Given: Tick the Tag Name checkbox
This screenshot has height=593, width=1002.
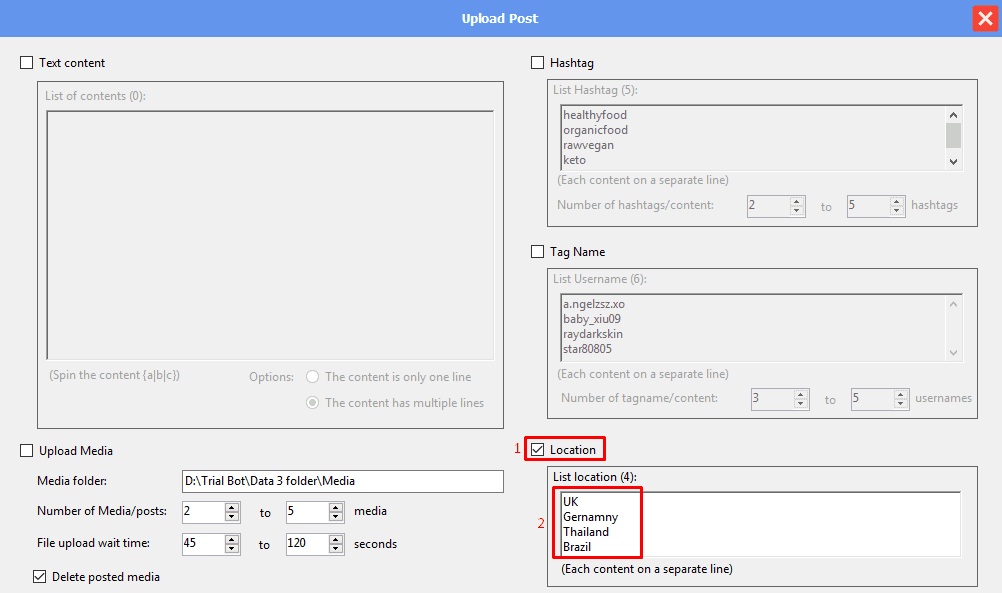Looking at the screenshot, I should [538, 252].
